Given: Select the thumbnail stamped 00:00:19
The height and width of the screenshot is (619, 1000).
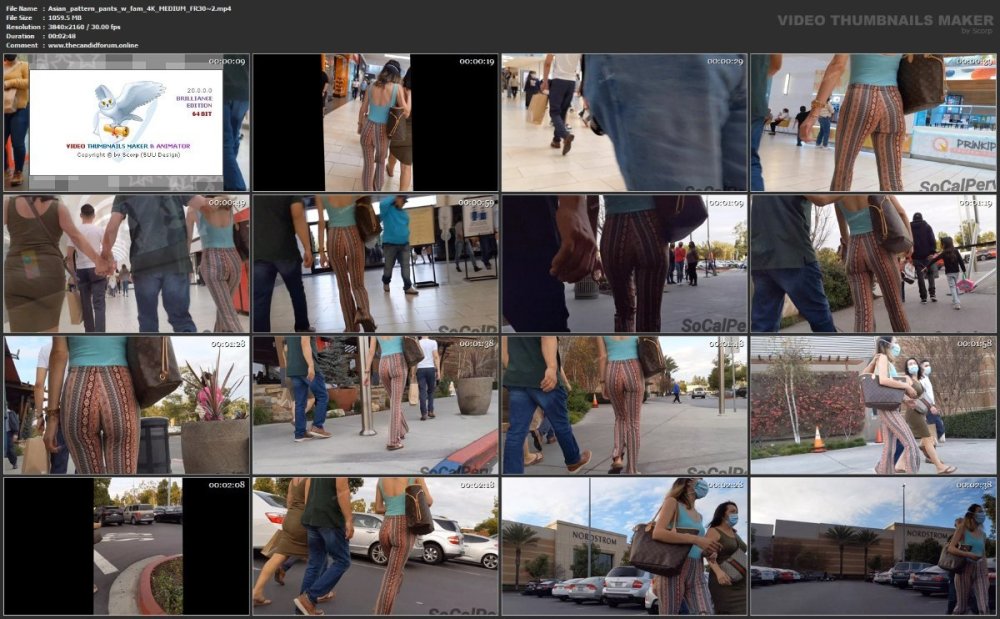Looking at the screenshot, I should click(x=376, y=122).
